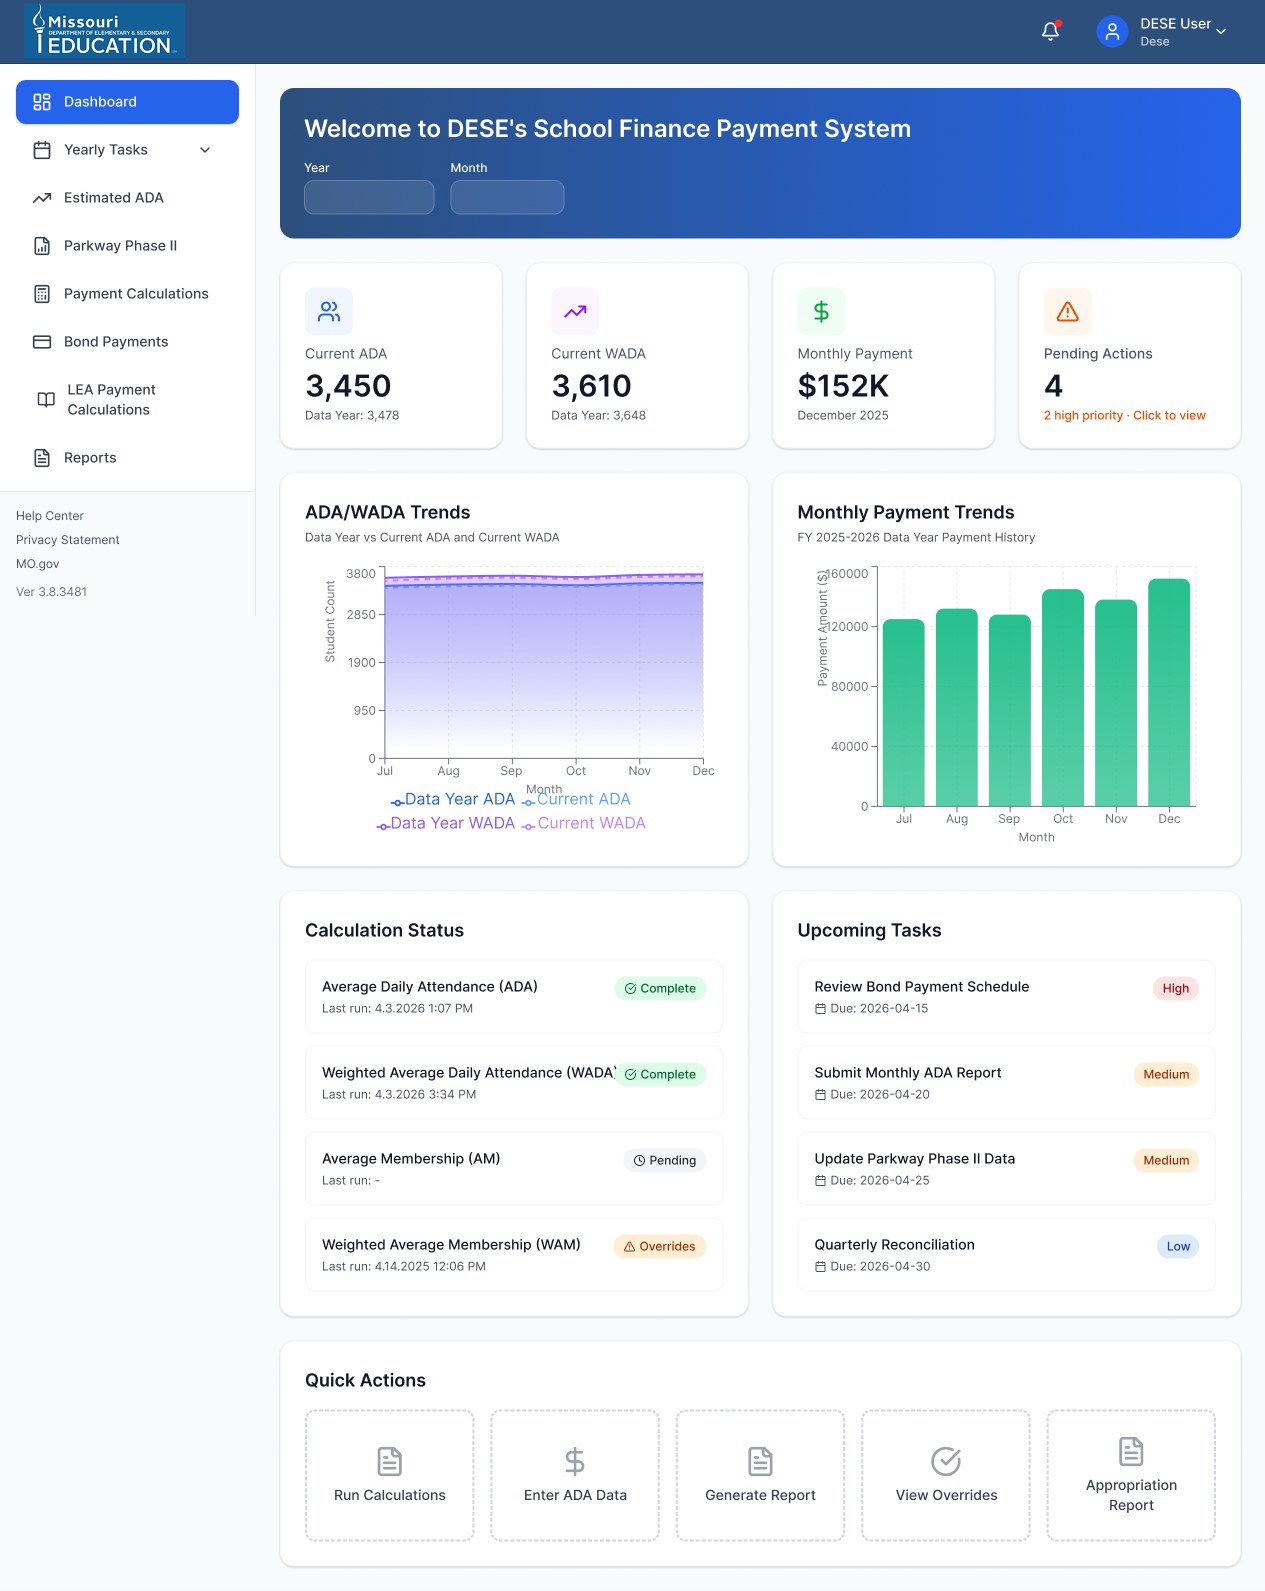
Task: Click the Pending badge on Average Membership
Action: point(665,1160)
